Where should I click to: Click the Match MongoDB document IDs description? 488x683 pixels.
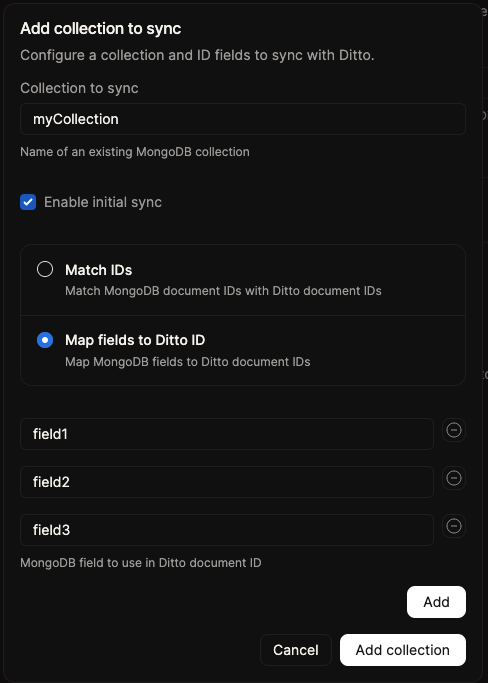point(223,291)
